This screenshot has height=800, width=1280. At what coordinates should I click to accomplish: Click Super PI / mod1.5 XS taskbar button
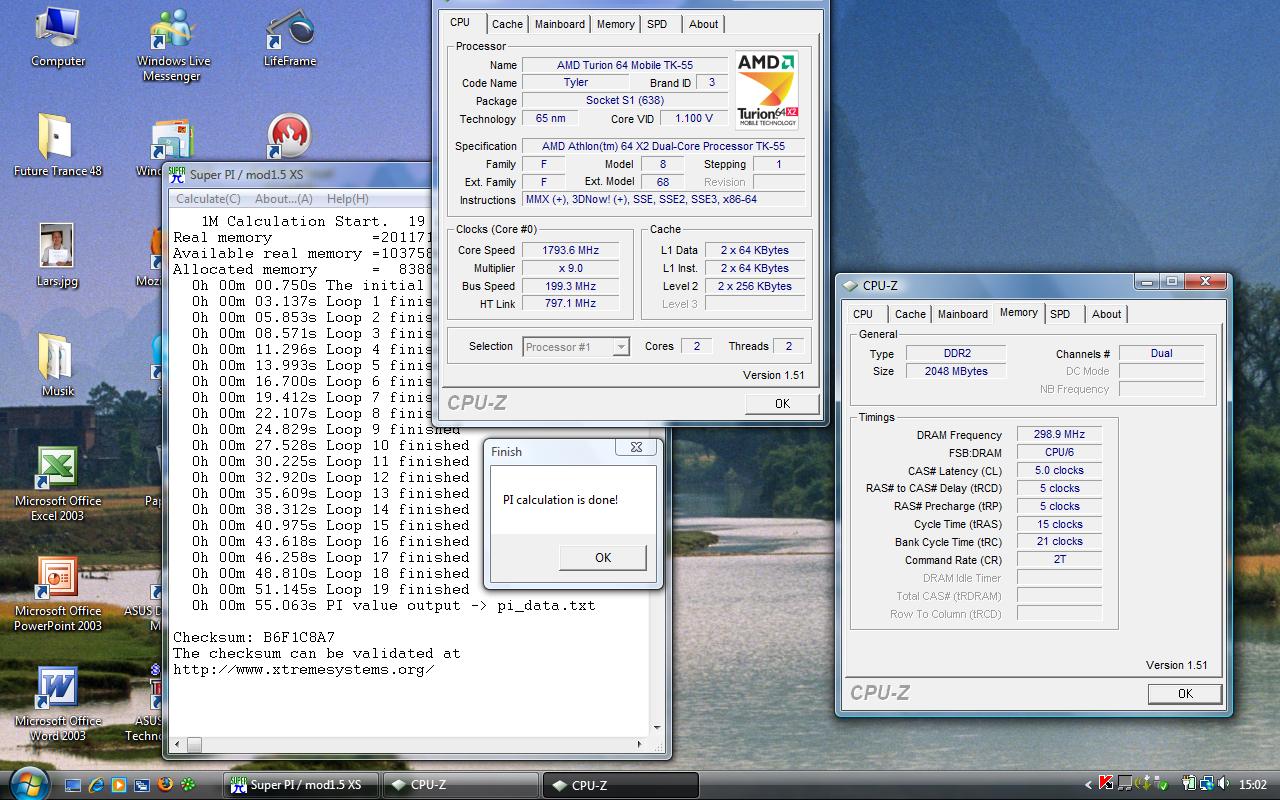(299, 785)
